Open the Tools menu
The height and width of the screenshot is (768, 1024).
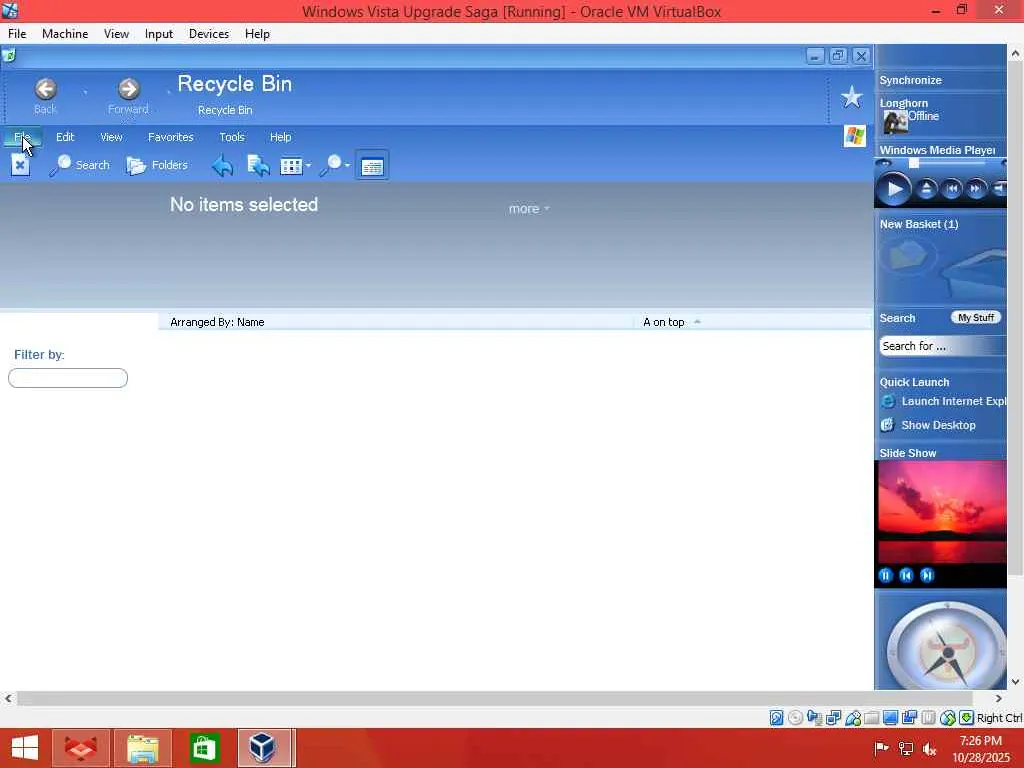[232, 137]
